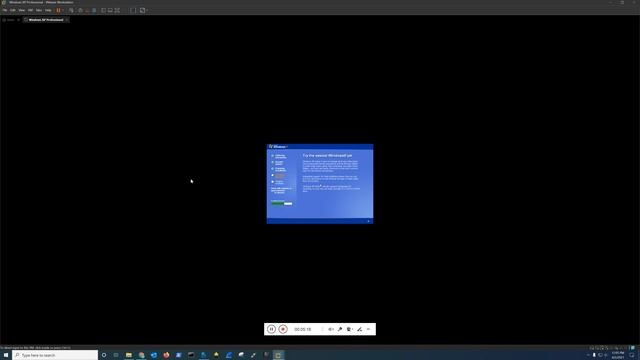
Task: Click the revert snapshot toolbar icon
Action: pyautogui.click(x=87, y=10)
